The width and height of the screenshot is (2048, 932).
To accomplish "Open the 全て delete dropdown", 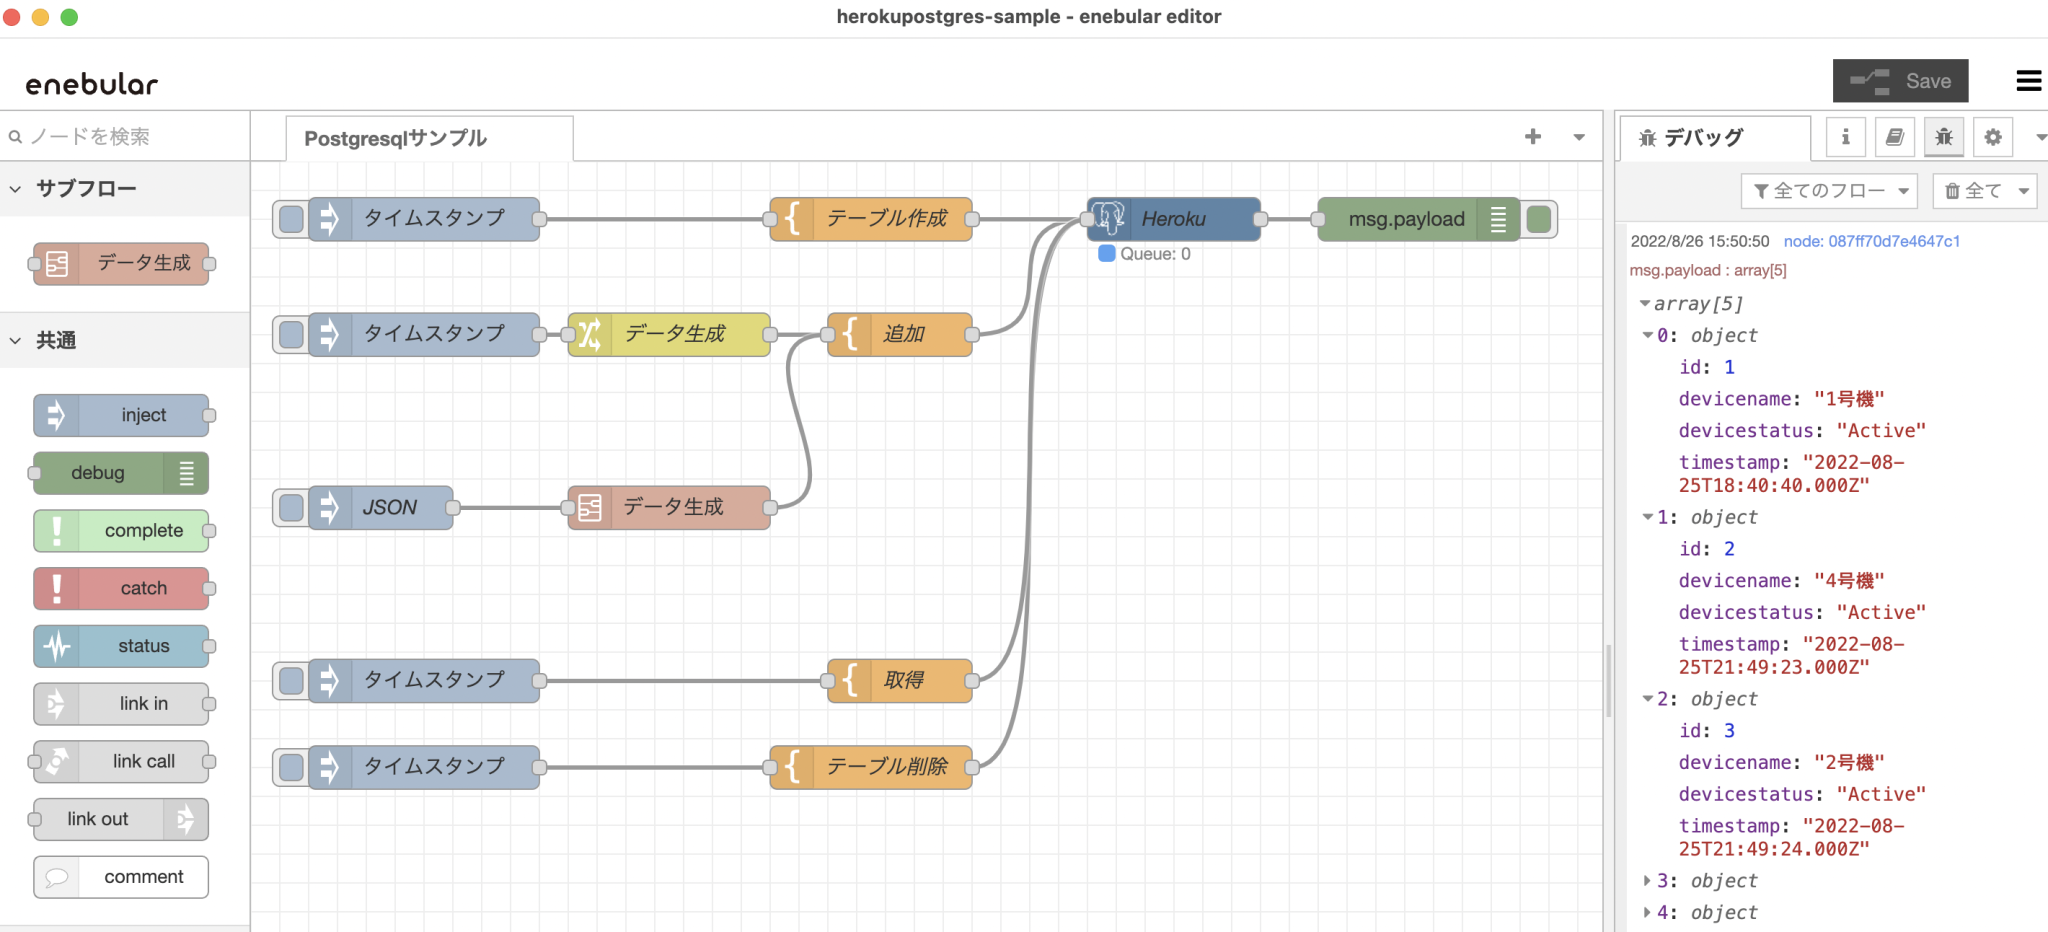I will 1984,190.
